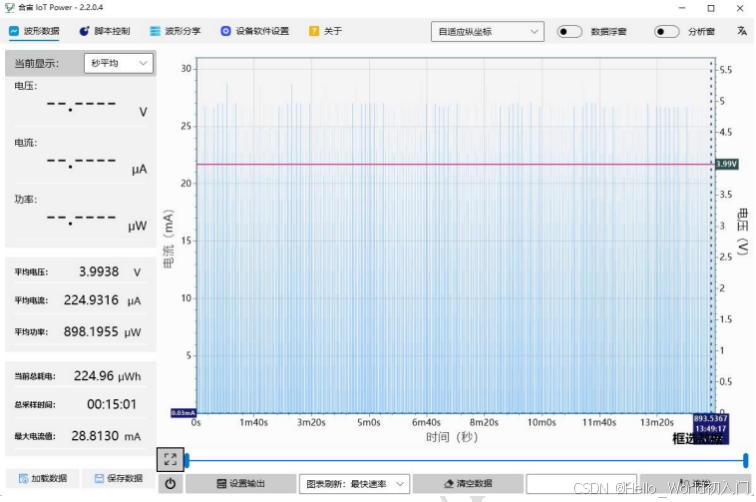Click the 0.03mA current marker label
The height and width of the screenshot is (502, 756).
[x=183, y=413]
